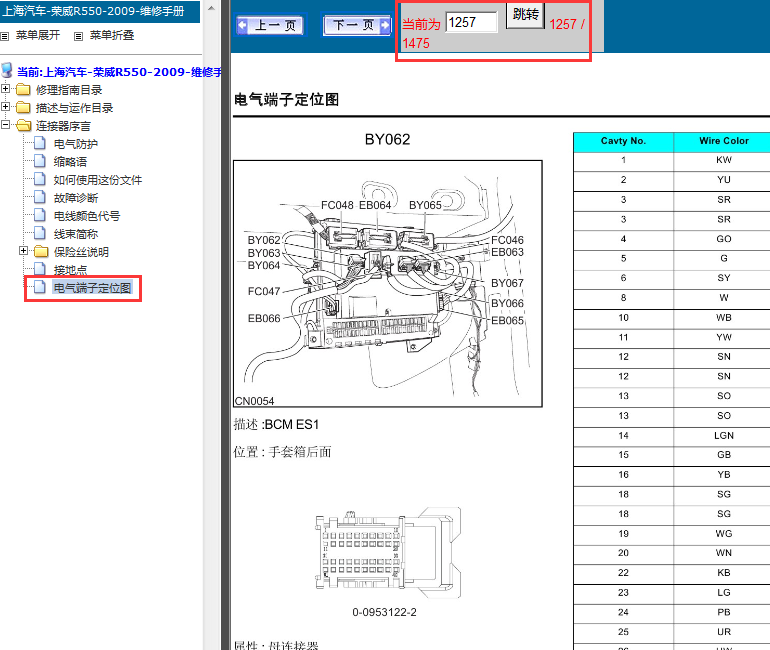Click wire color cell UR
This screenshot has height=650, width=770.
[724, 632]
